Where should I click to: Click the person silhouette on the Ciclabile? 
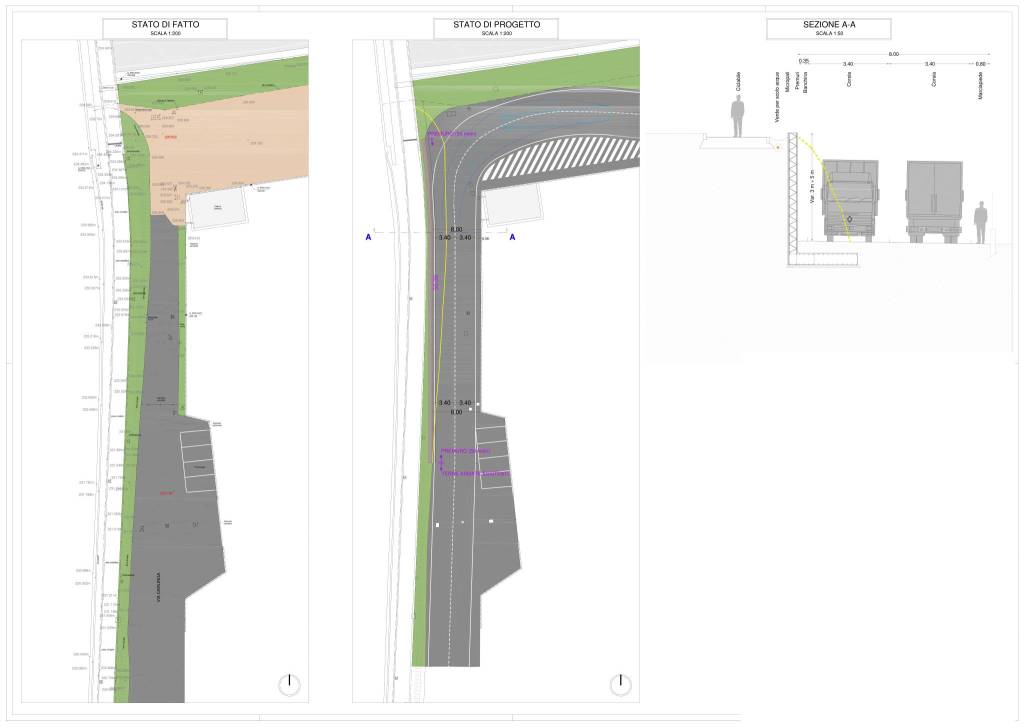[738, 118]
